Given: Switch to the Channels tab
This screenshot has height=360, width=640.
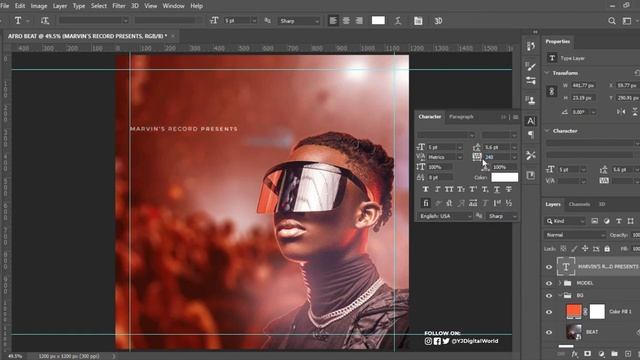Looking at the screenshot, I should [579, 204].
